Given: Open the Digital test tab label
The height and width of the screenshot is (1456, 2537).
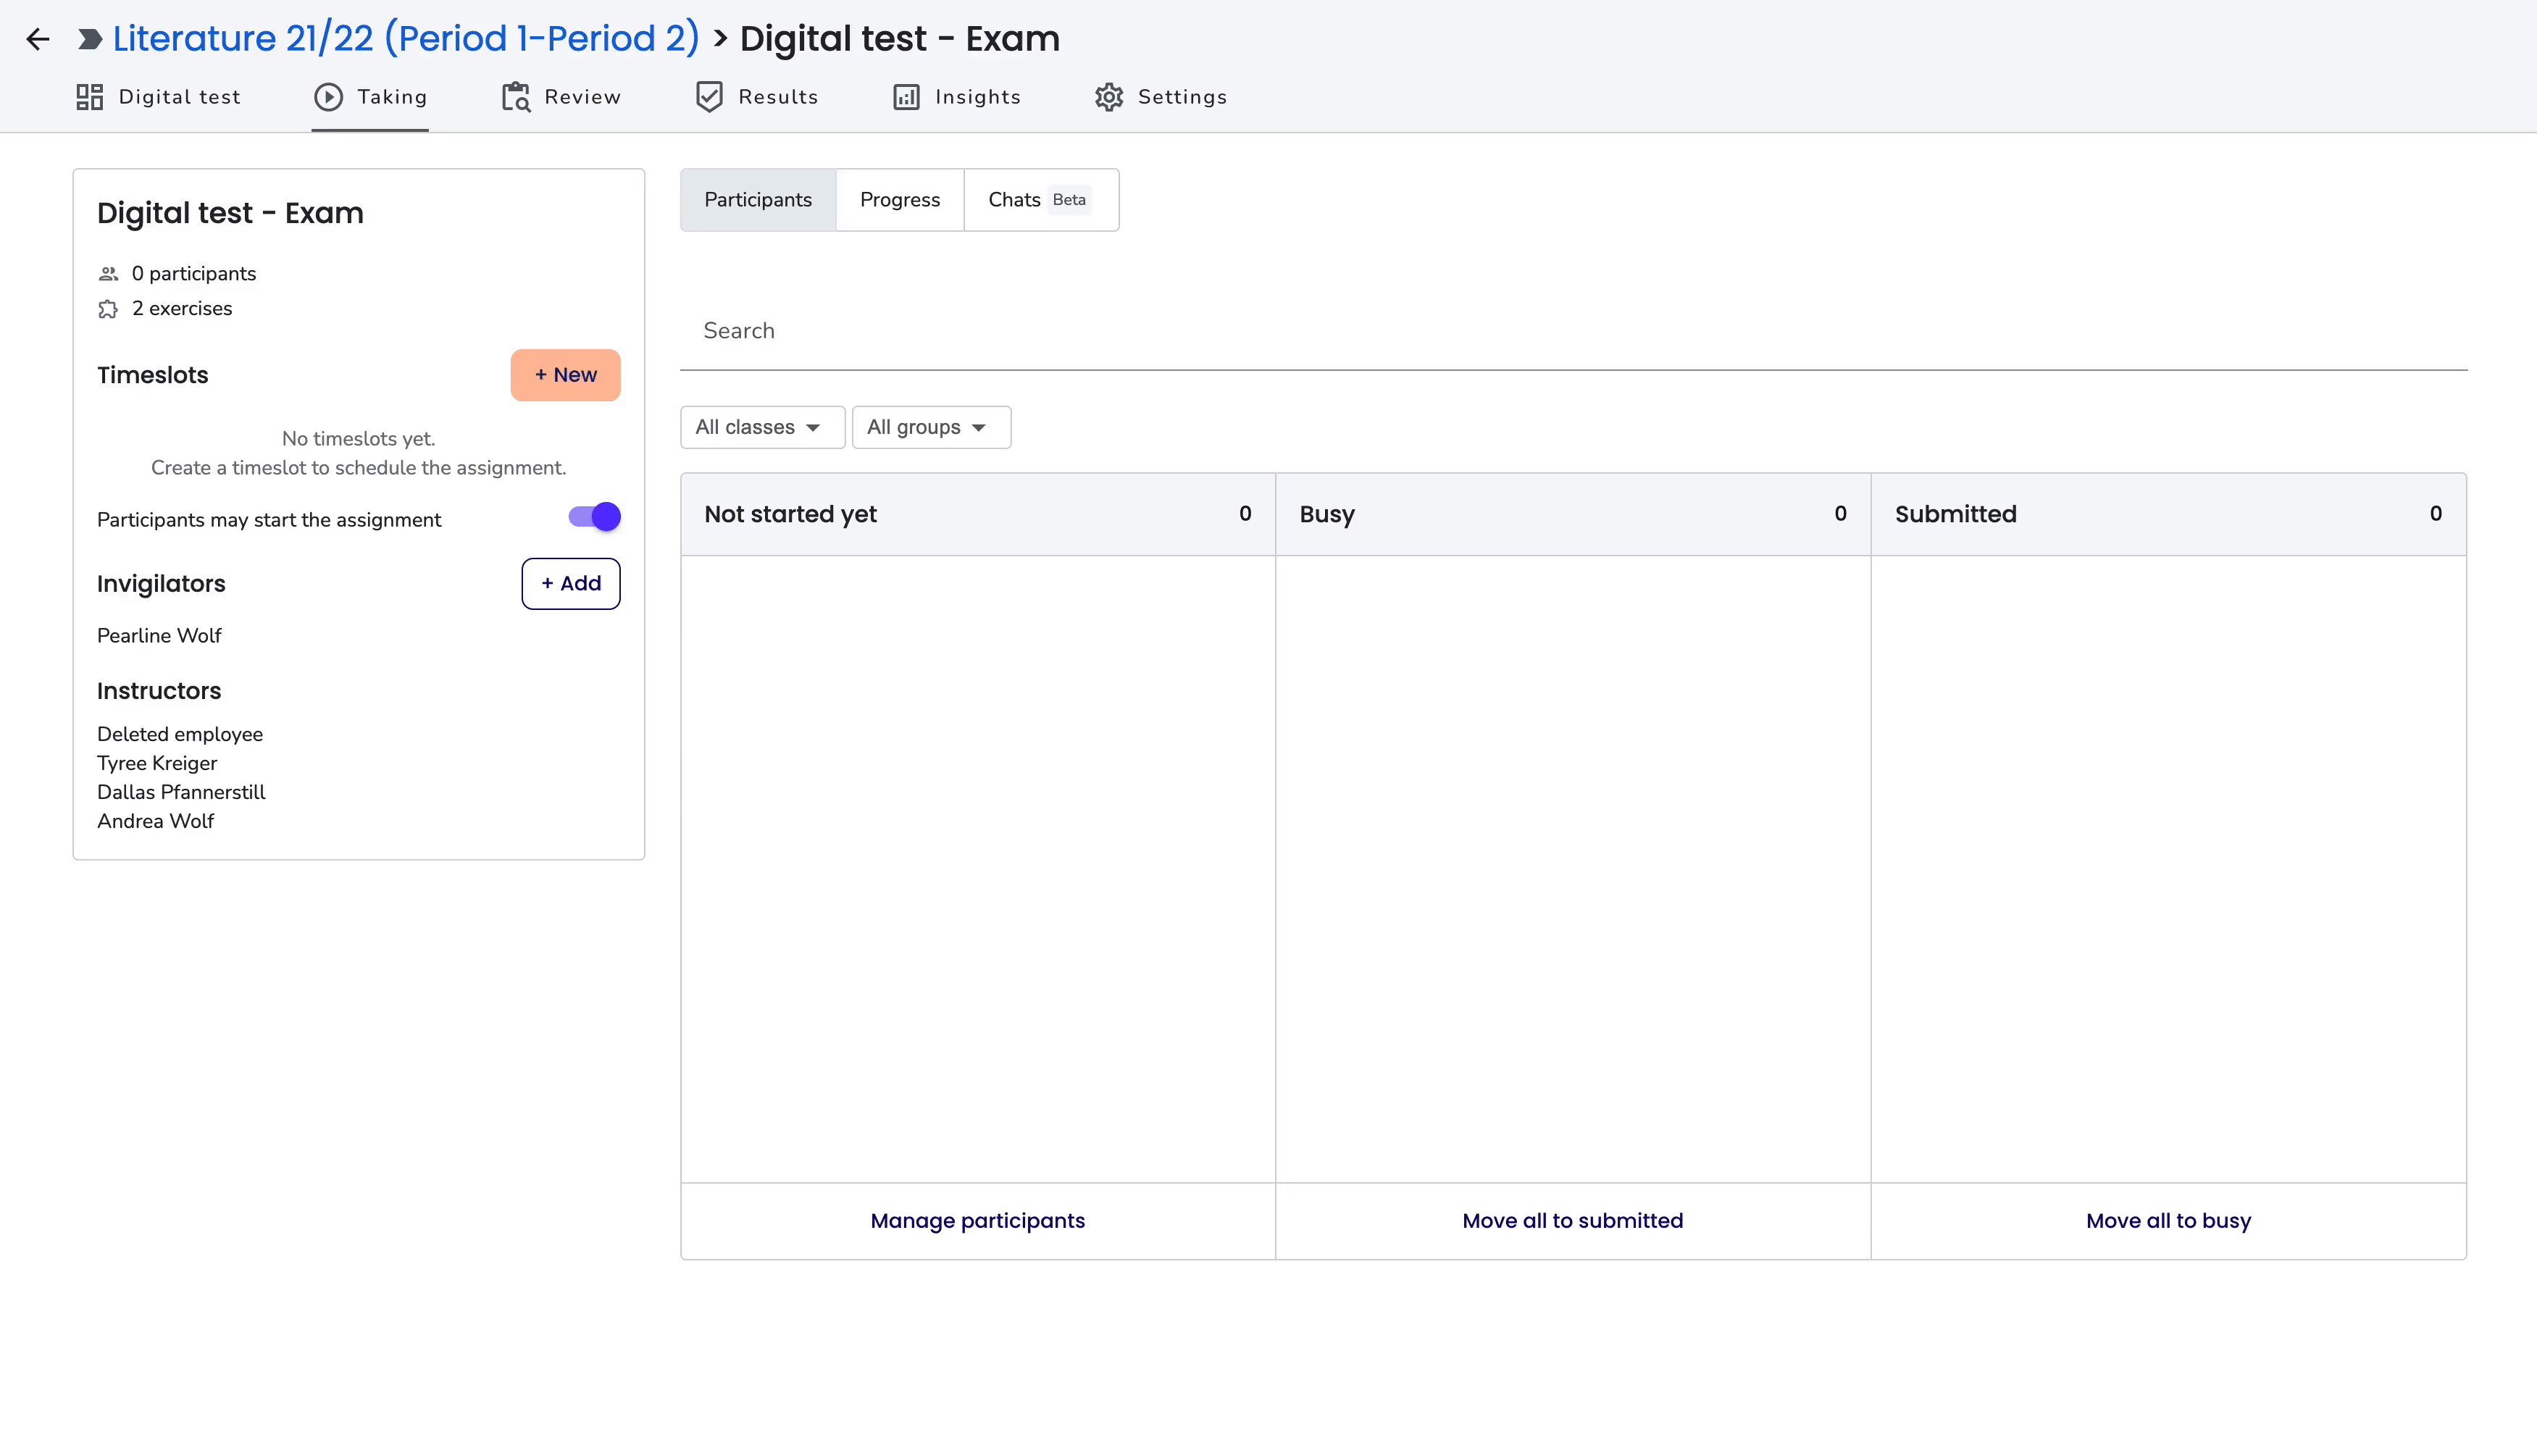Looking at the screenshot, I should pyautogui.click(x=180, y=97).
